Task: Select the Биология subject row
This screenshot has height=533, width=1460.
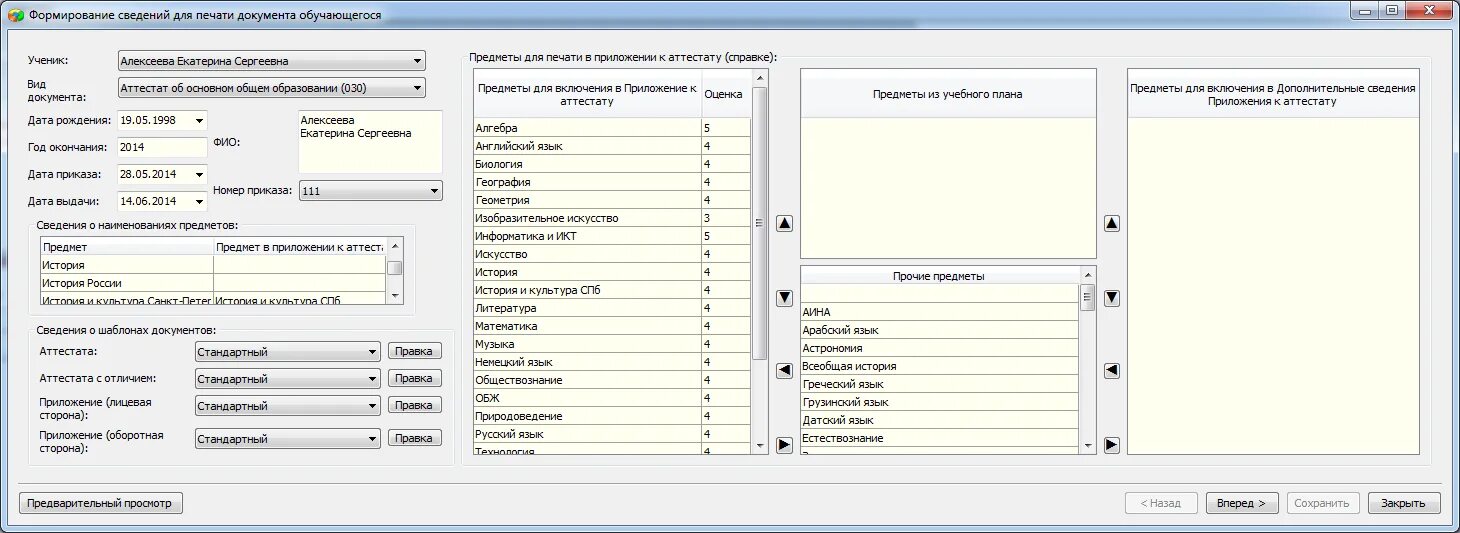Action: (612, 164)
